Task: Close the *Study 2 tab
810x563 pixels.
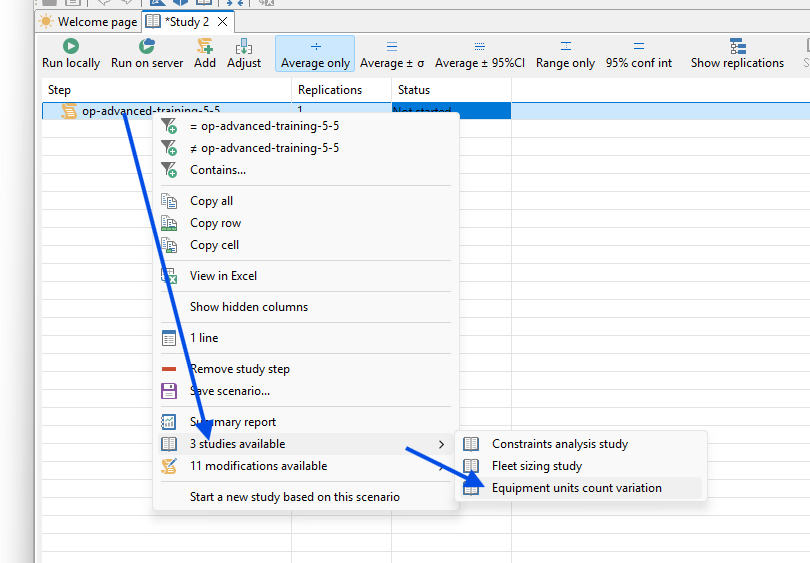Action: [223, 22]
